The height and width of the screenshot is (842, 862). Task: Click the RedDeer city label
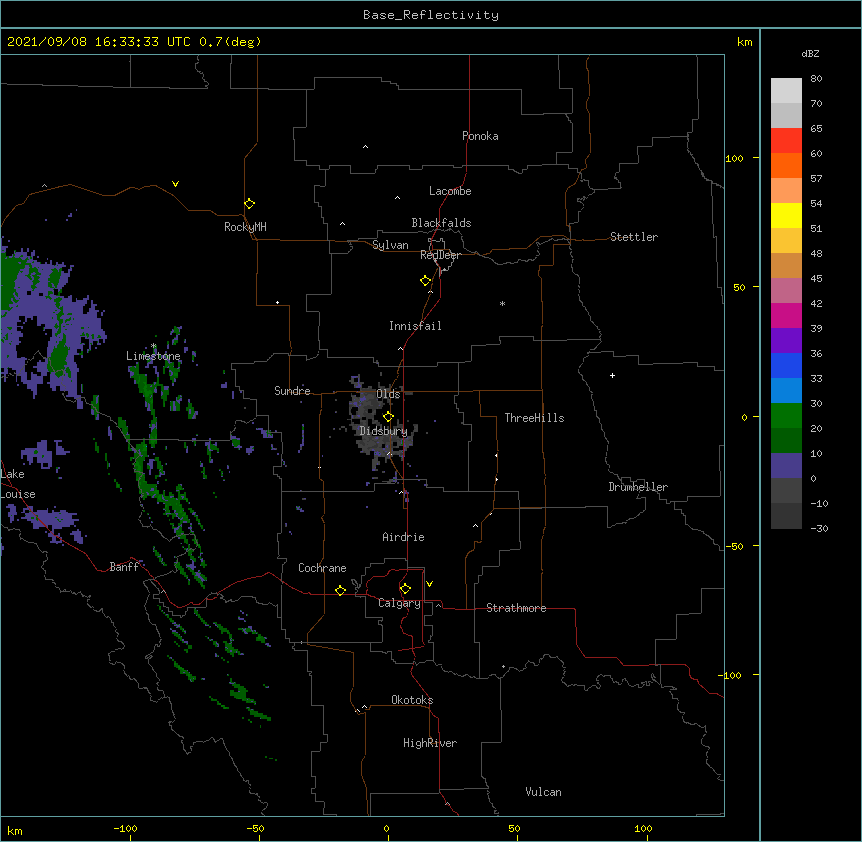(440, 255)
